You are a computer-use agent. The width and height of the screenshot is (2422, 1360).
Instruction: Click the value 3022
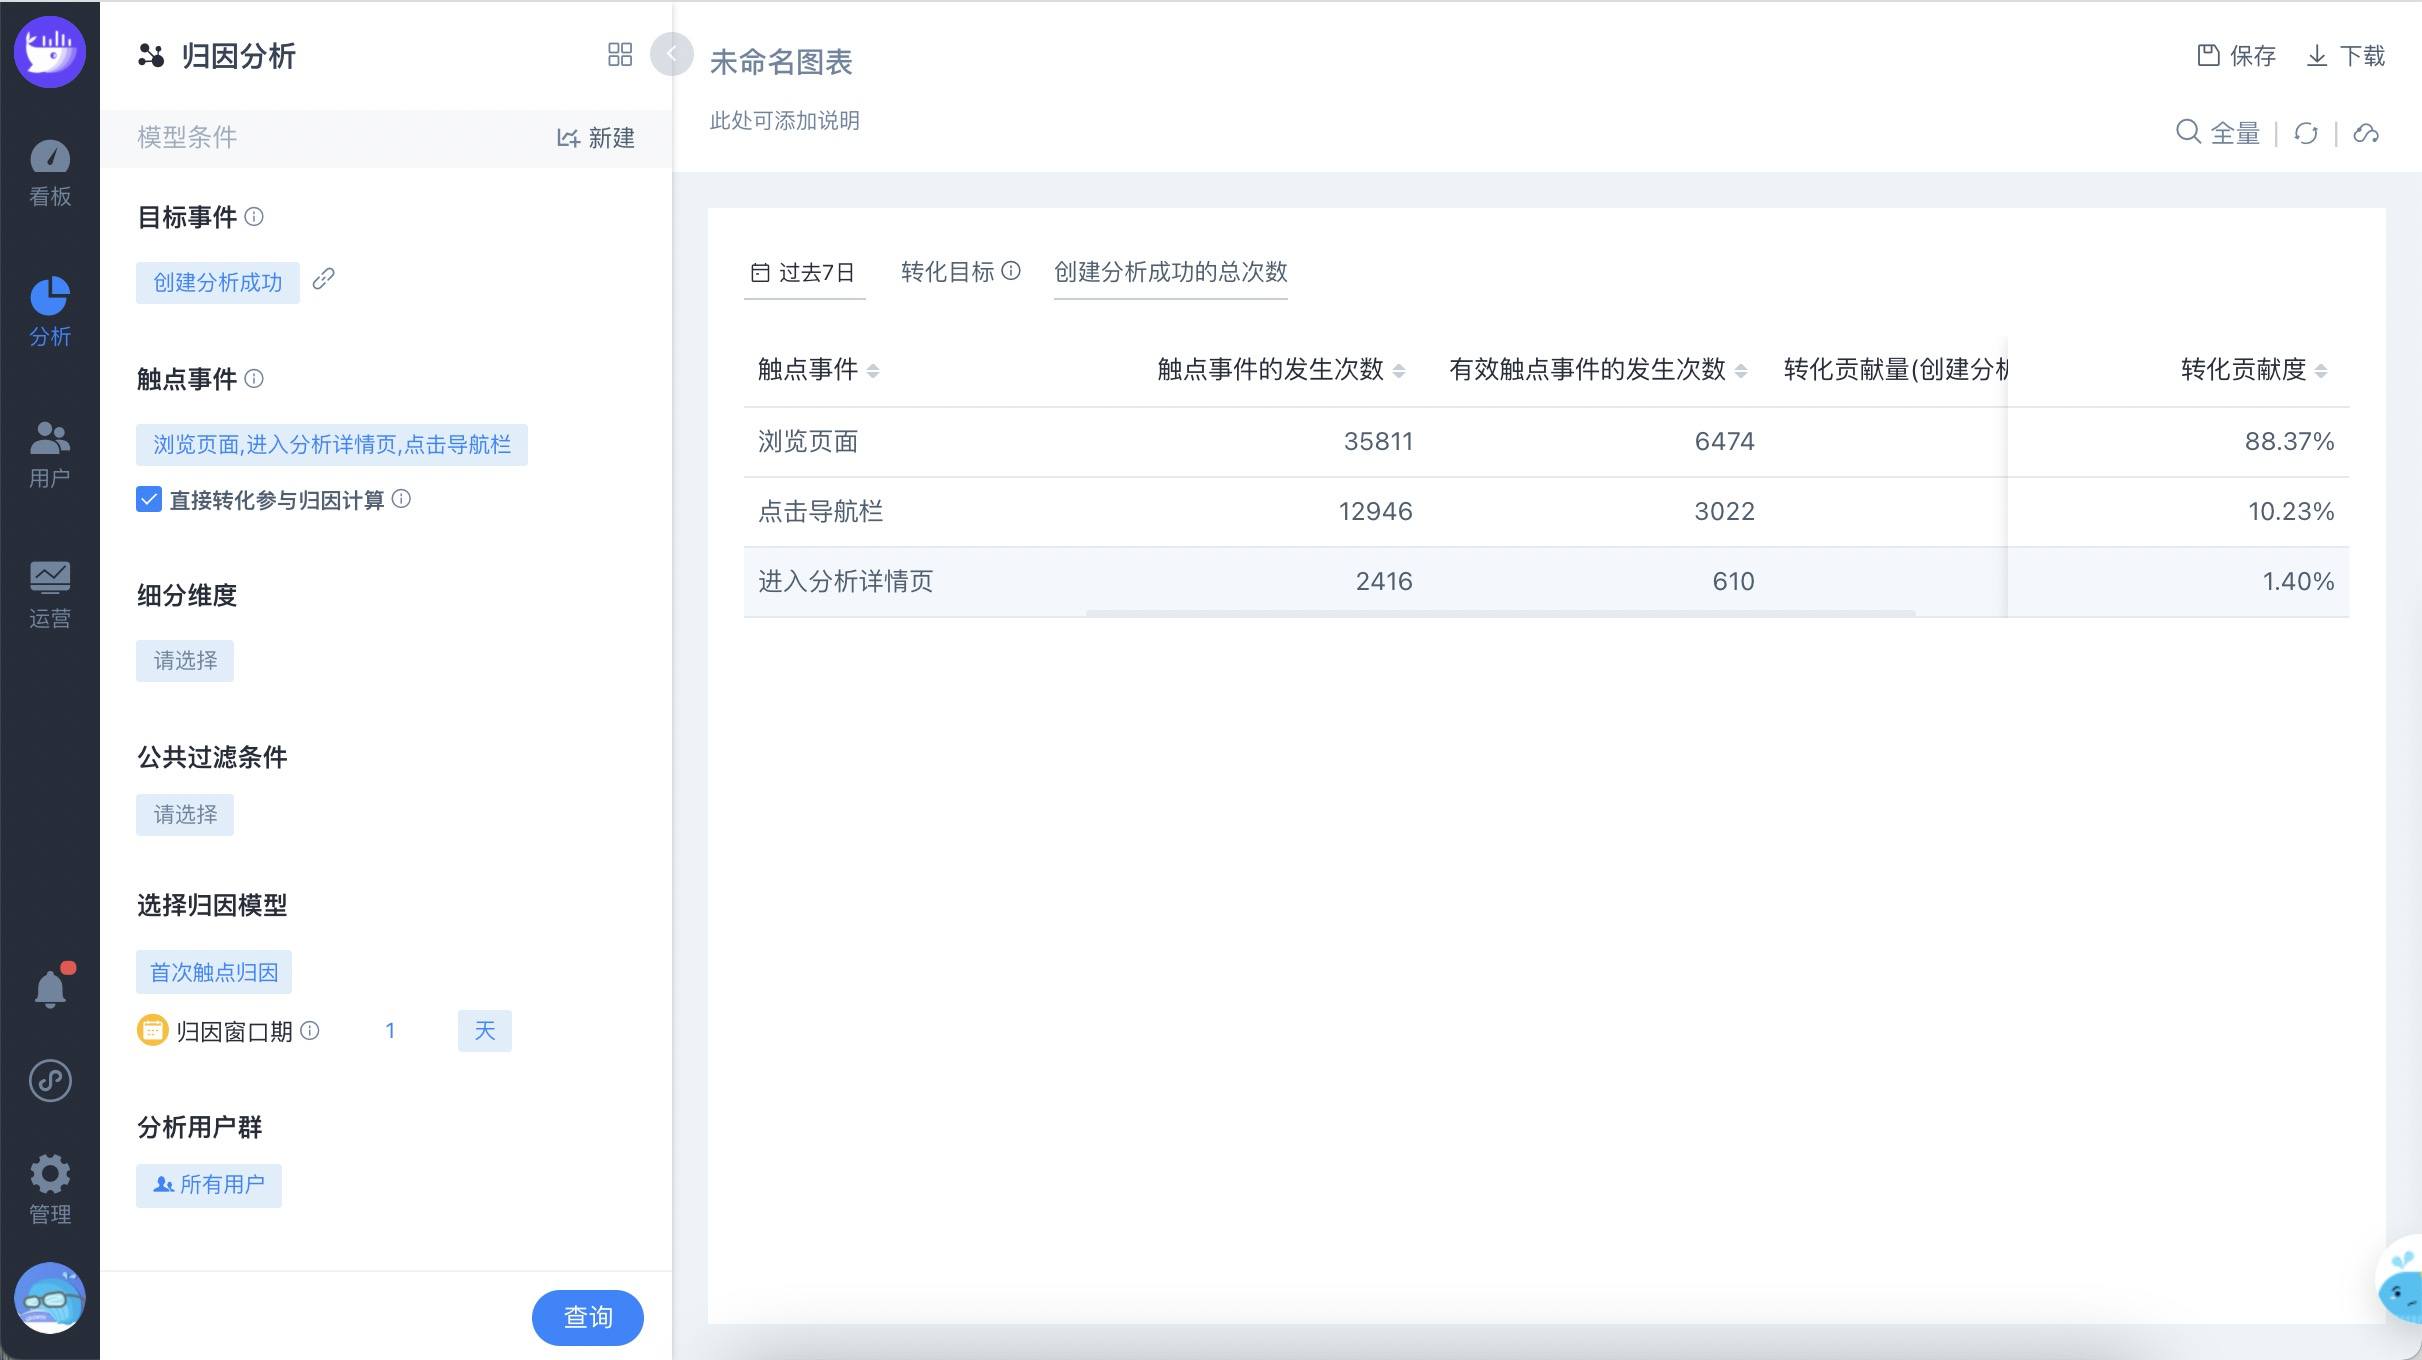[1724, 512]
